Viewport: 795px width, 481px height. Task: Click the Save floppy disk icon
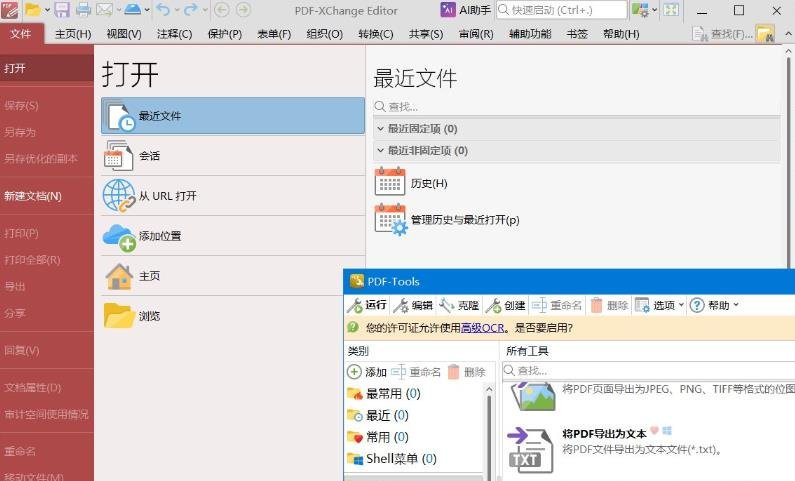(x=62, y=10)
